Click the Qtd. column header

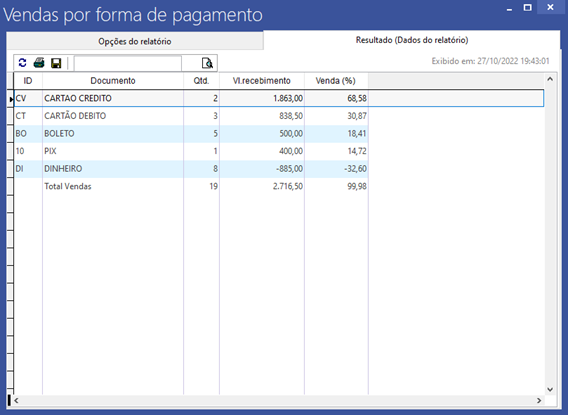201,81
